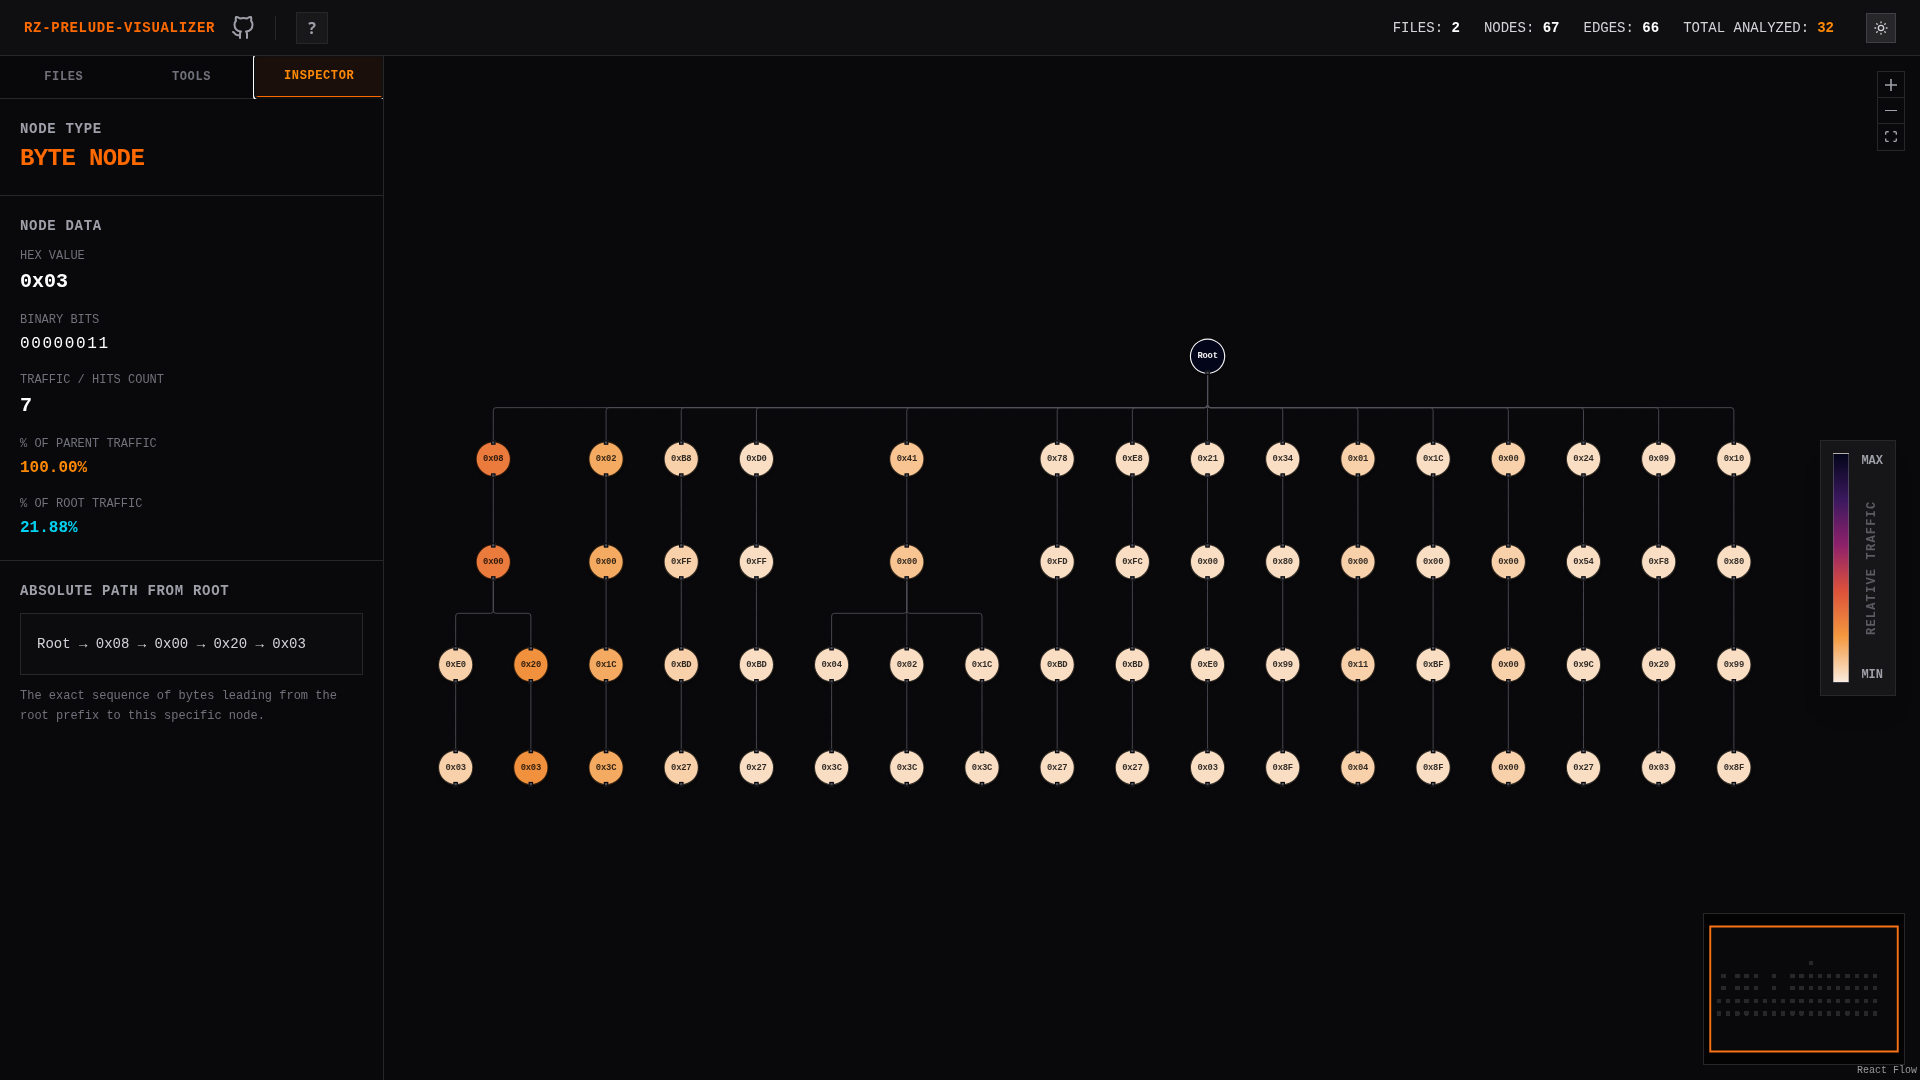Image resolution: width=1920 pixels, height=1080 pixels.
Task: Zoom in with the plus control
Action: point(1891,85)
